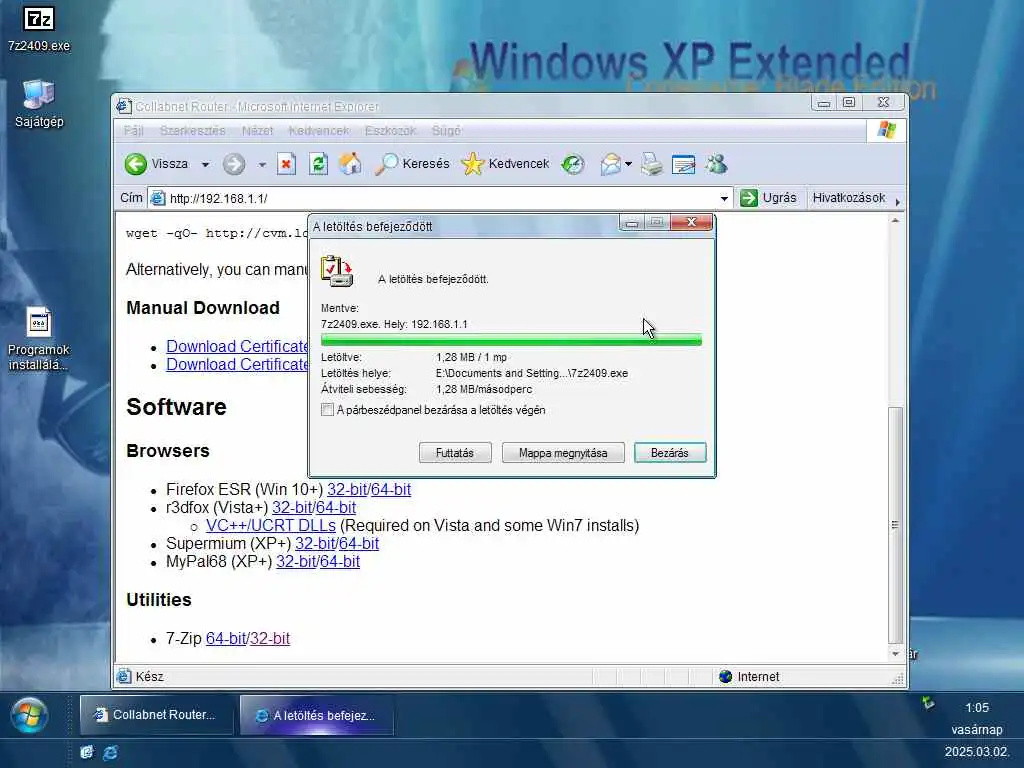Open r3dfox 32-bit link
Screen dimensions: 1024x768
pyautogui.click(x=292, y=507)
